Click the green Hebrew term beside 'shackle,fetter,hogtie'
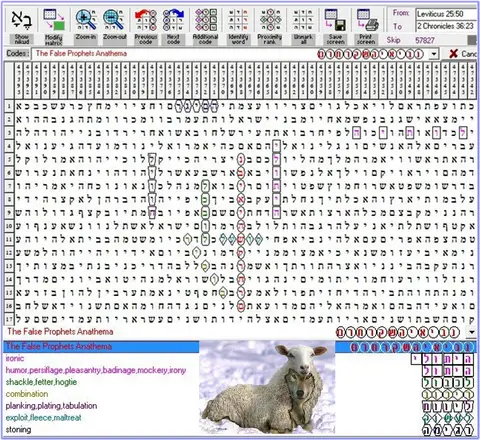480x440 pixels. (x=448, y=383)
